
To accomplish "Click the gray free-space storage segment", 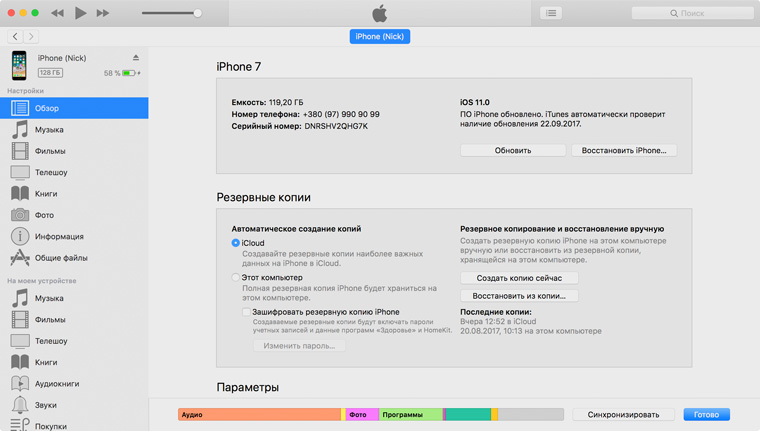I will (x=531, y=415).
